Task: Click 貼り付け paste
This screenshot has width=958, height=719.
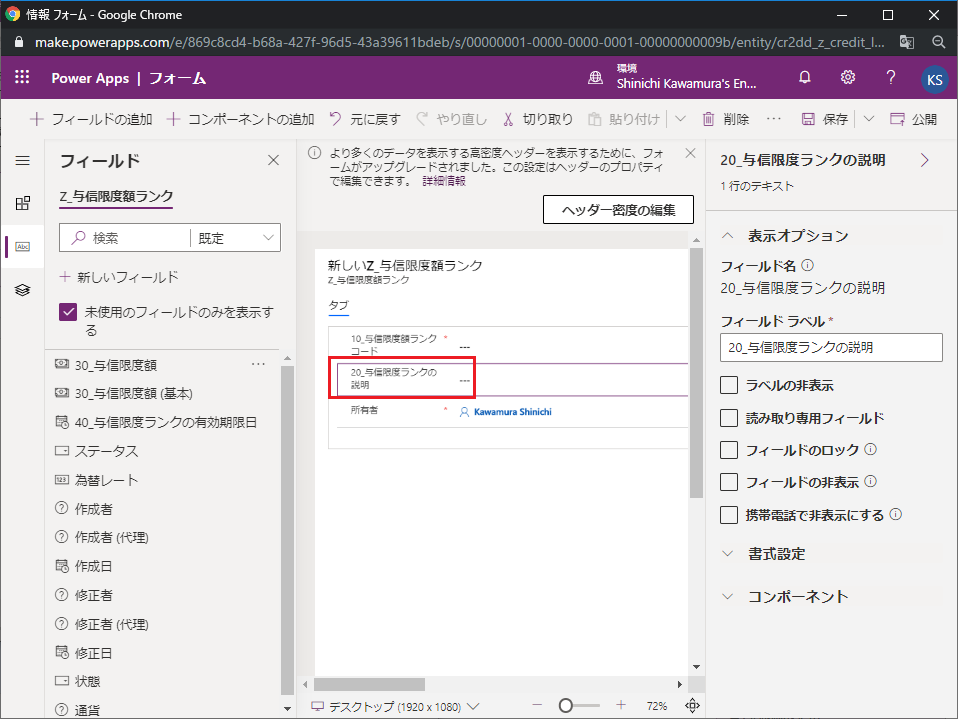Action: click(624, 119)
